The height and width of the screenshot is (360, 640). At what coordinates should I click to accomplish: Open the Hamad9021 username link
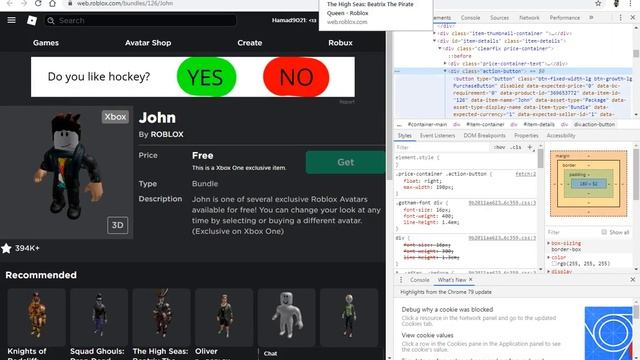294,20
